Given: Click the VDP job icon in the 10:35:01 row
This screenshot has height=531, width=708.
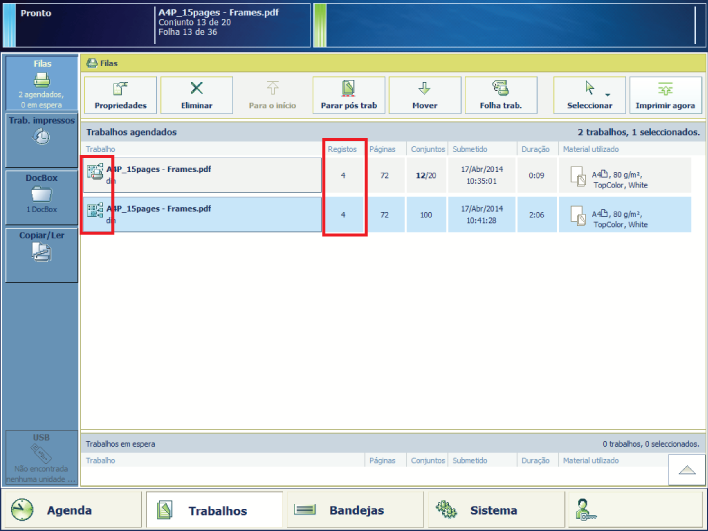Looking at the screenshot, I should pos(95,172).
